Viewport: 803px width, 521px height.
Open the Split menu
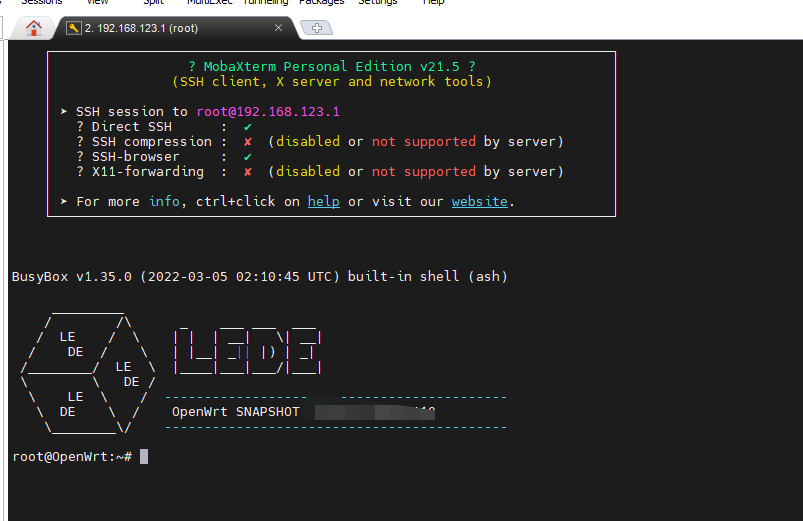coord(153,2)
